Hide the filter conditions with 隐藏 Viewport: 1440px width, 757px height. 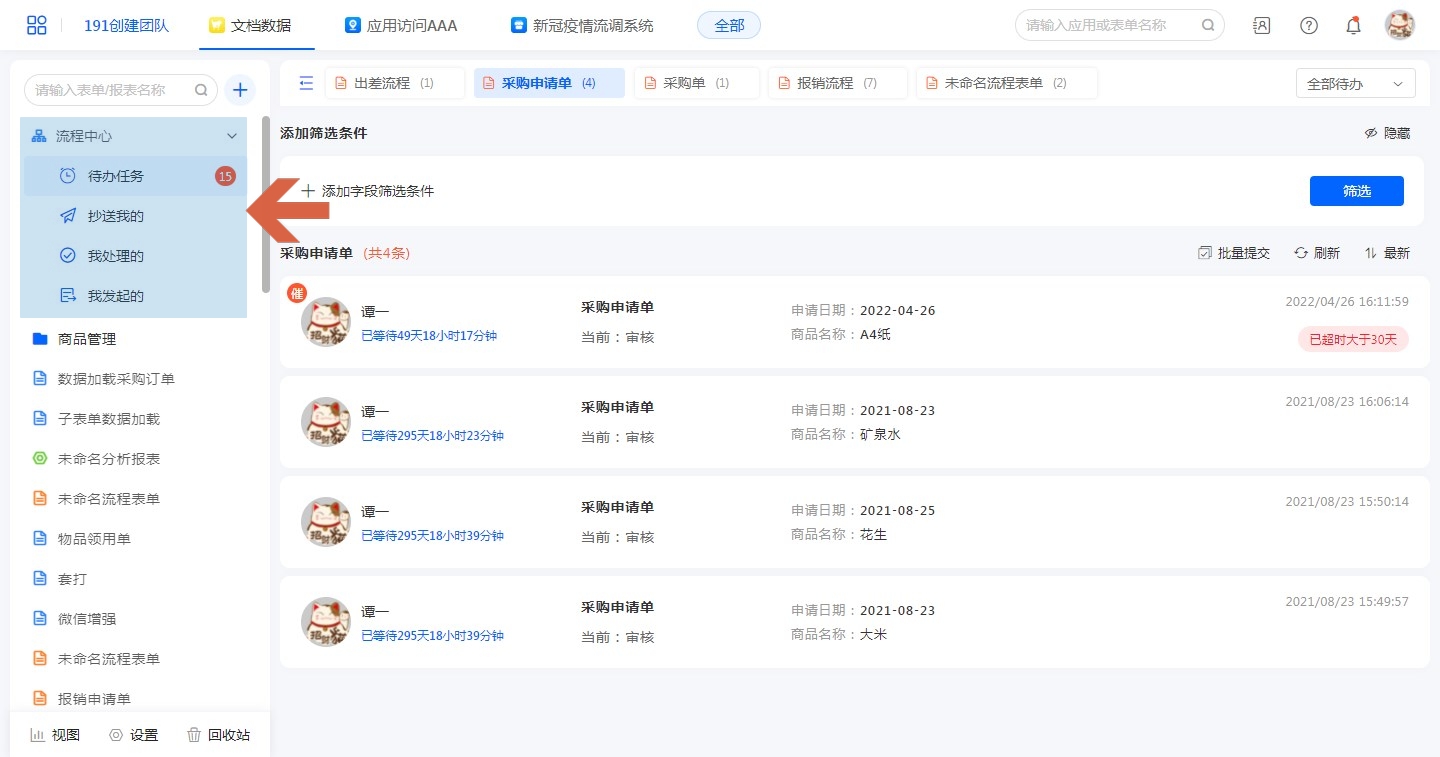tap(1387, 133)
